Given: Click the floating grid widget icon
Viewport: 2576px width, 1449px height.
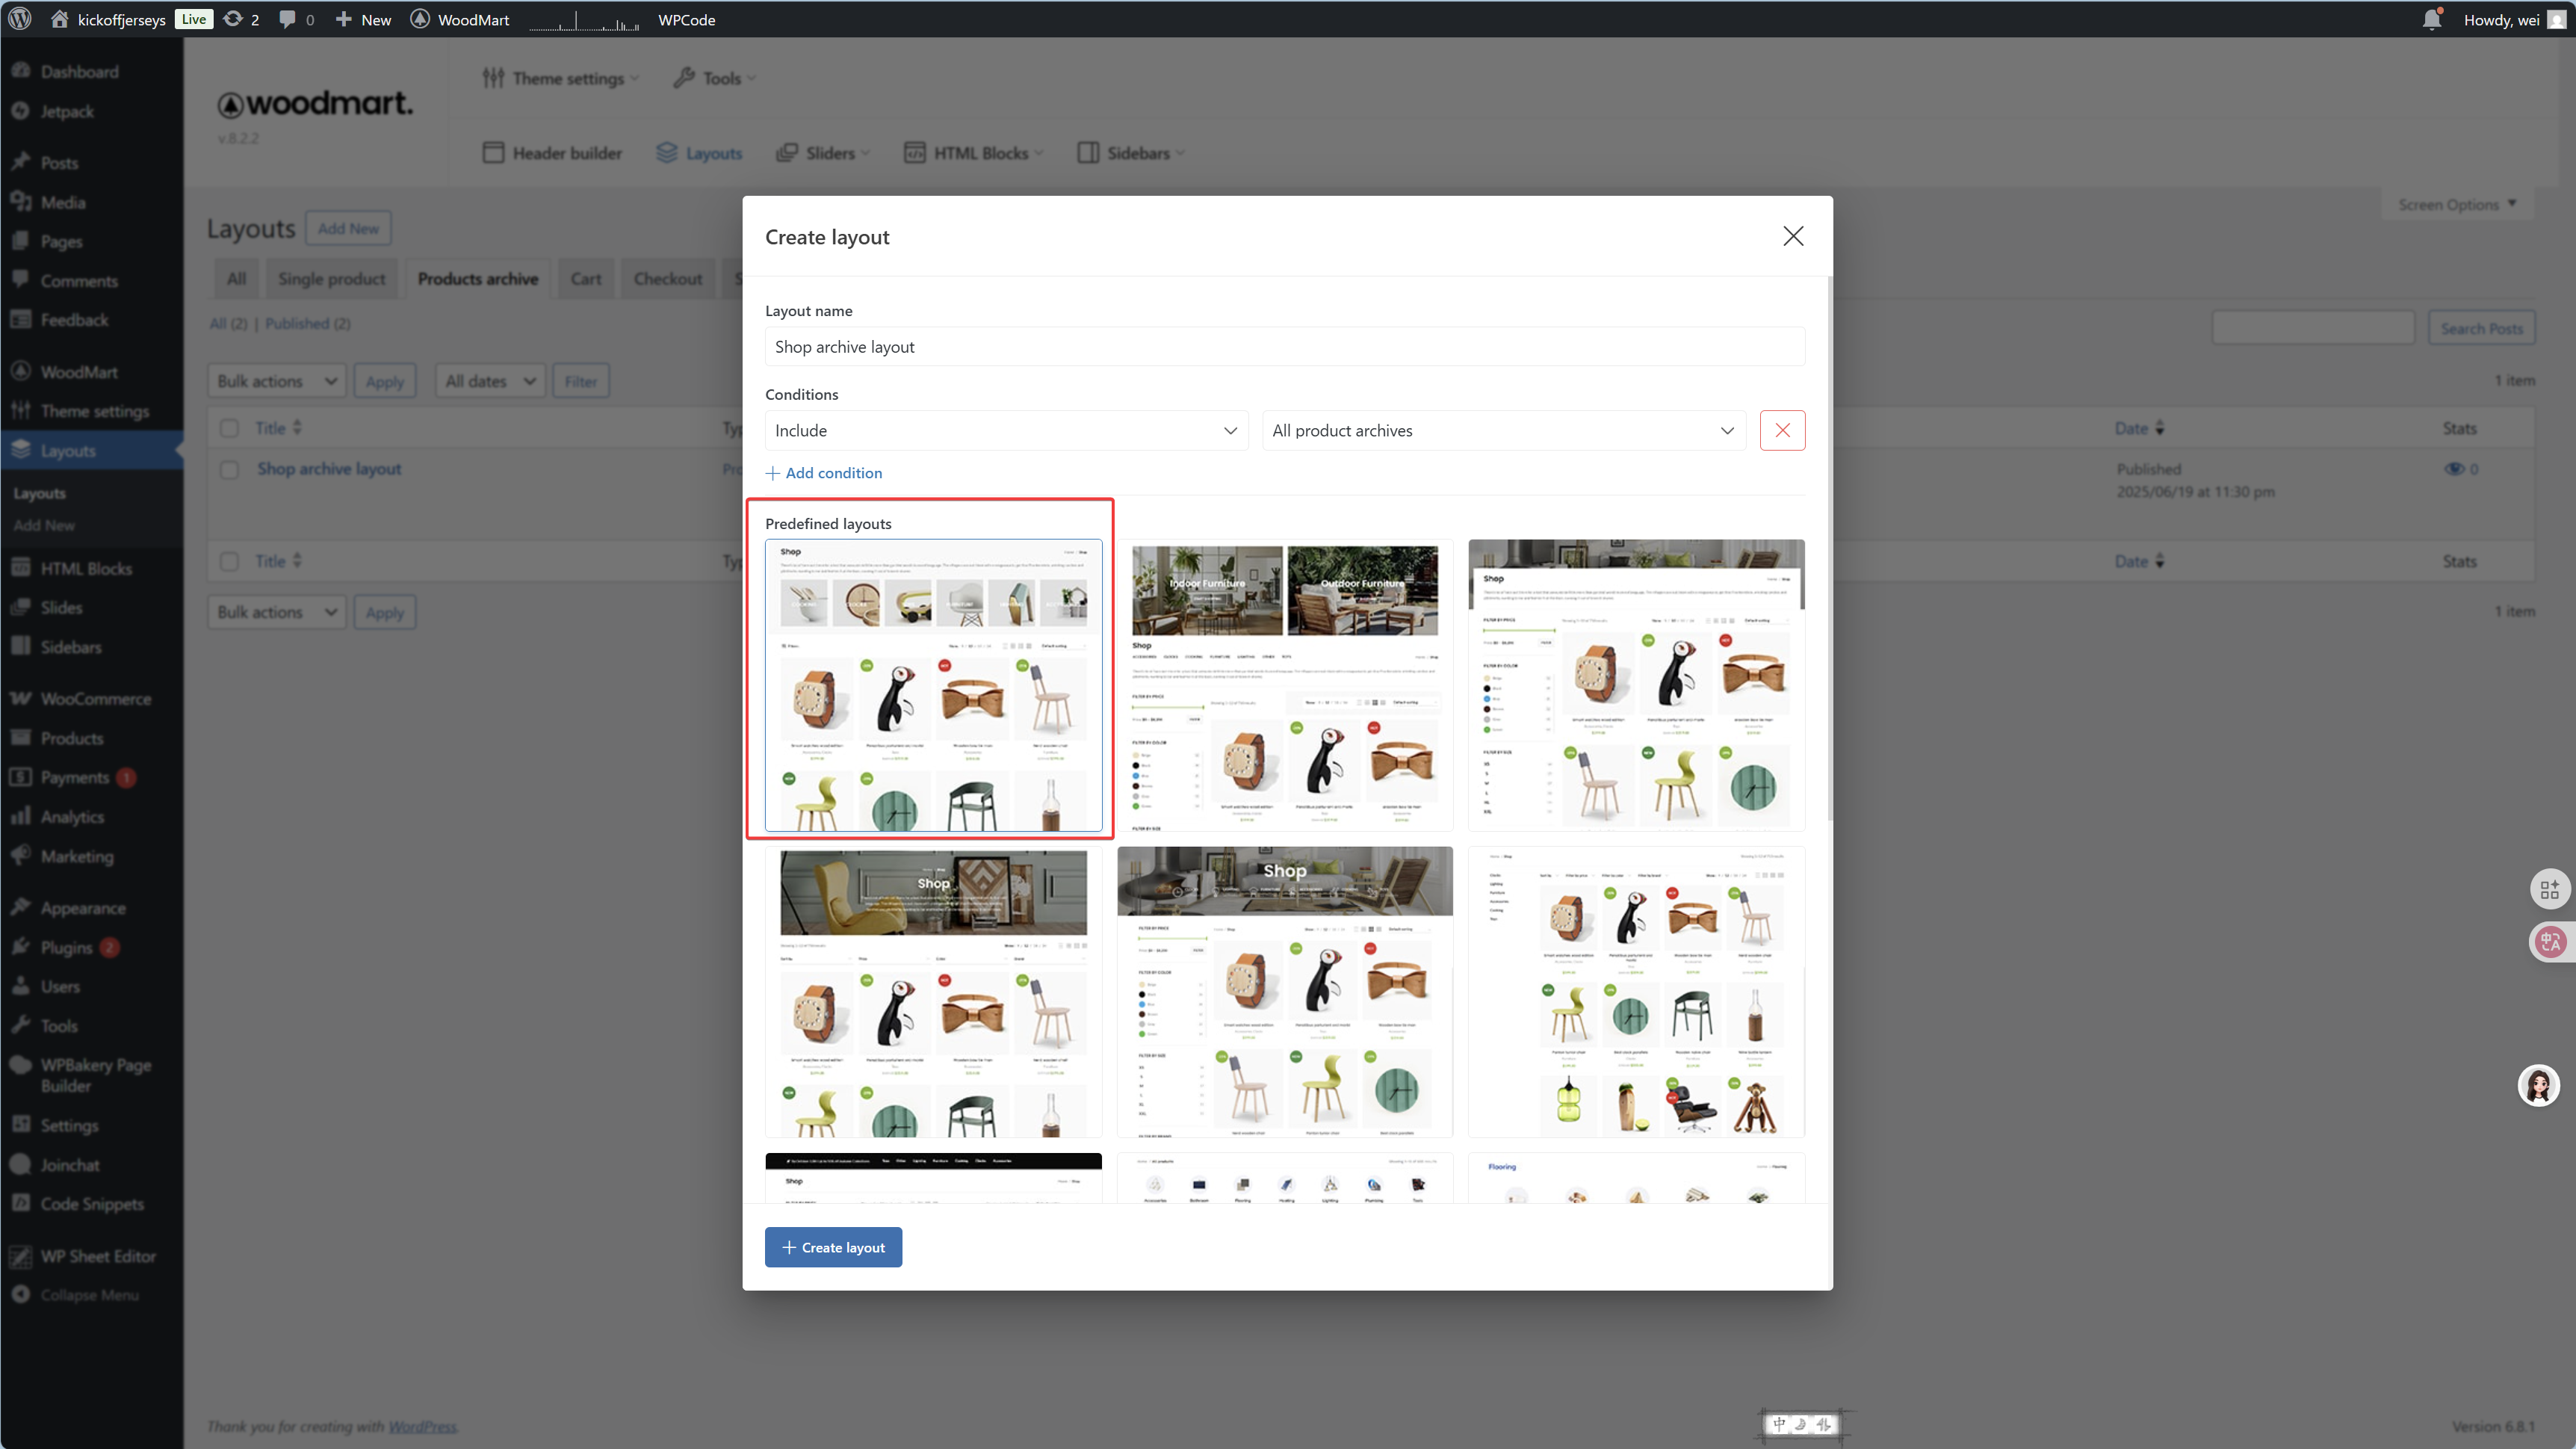Looking at the screenshot, I should tap(2550, 888).
